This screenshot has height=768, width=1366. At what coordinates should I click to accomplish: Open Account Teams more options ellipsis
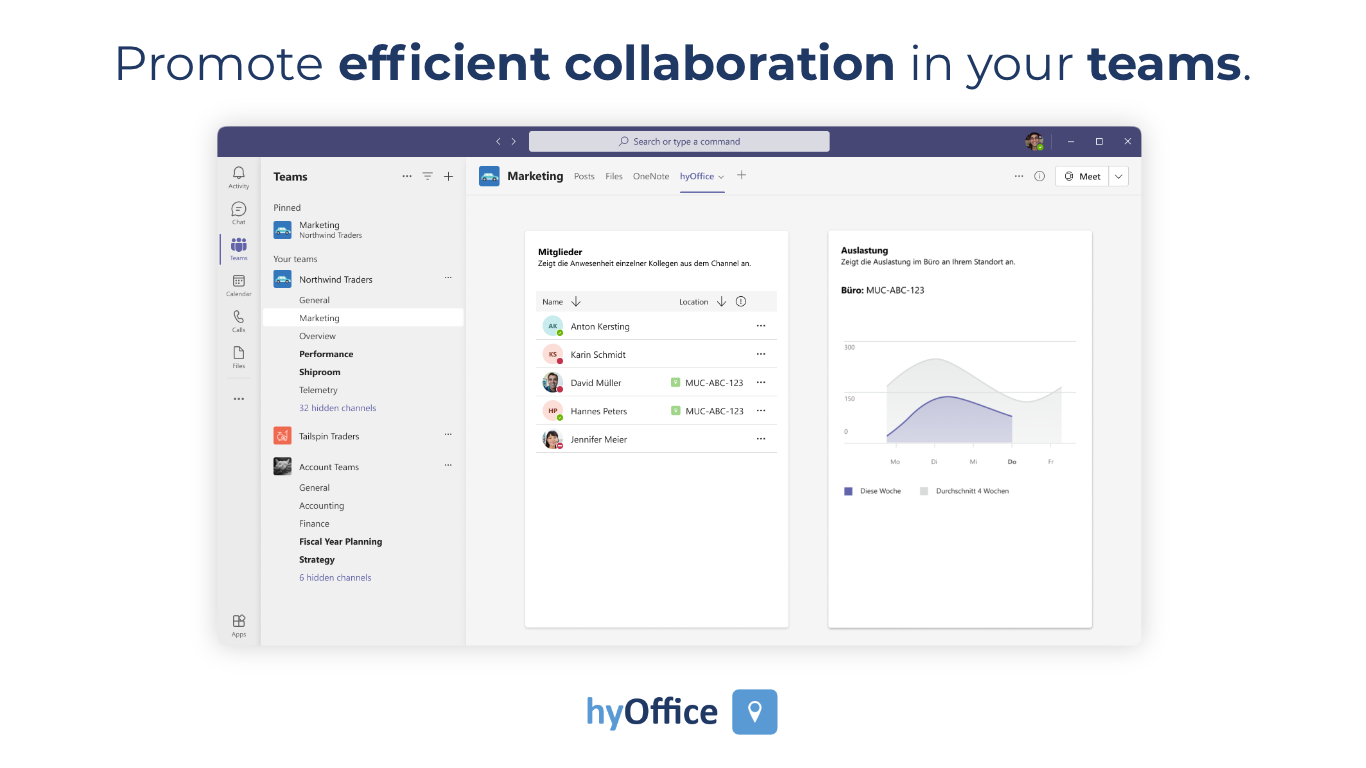(x=448, y=465)
